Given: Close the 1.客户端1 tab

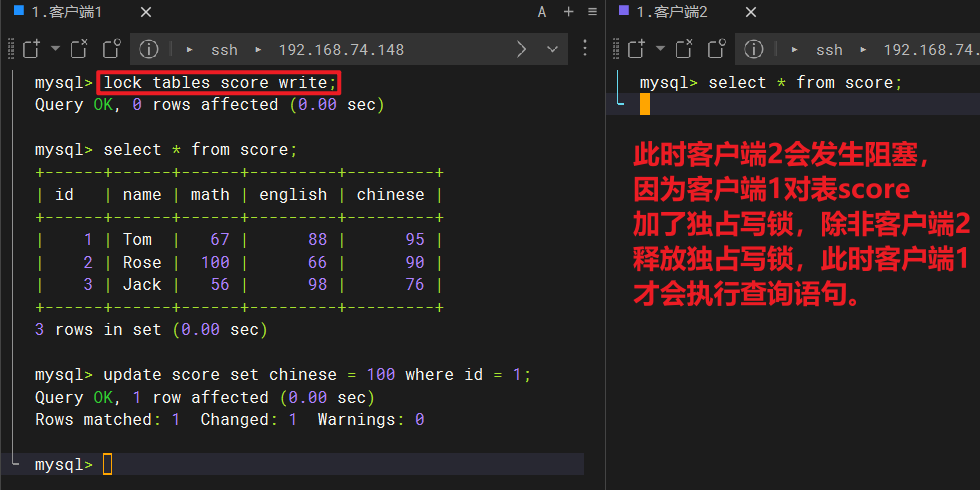Looking at the screenshot, I should [146, 12].
